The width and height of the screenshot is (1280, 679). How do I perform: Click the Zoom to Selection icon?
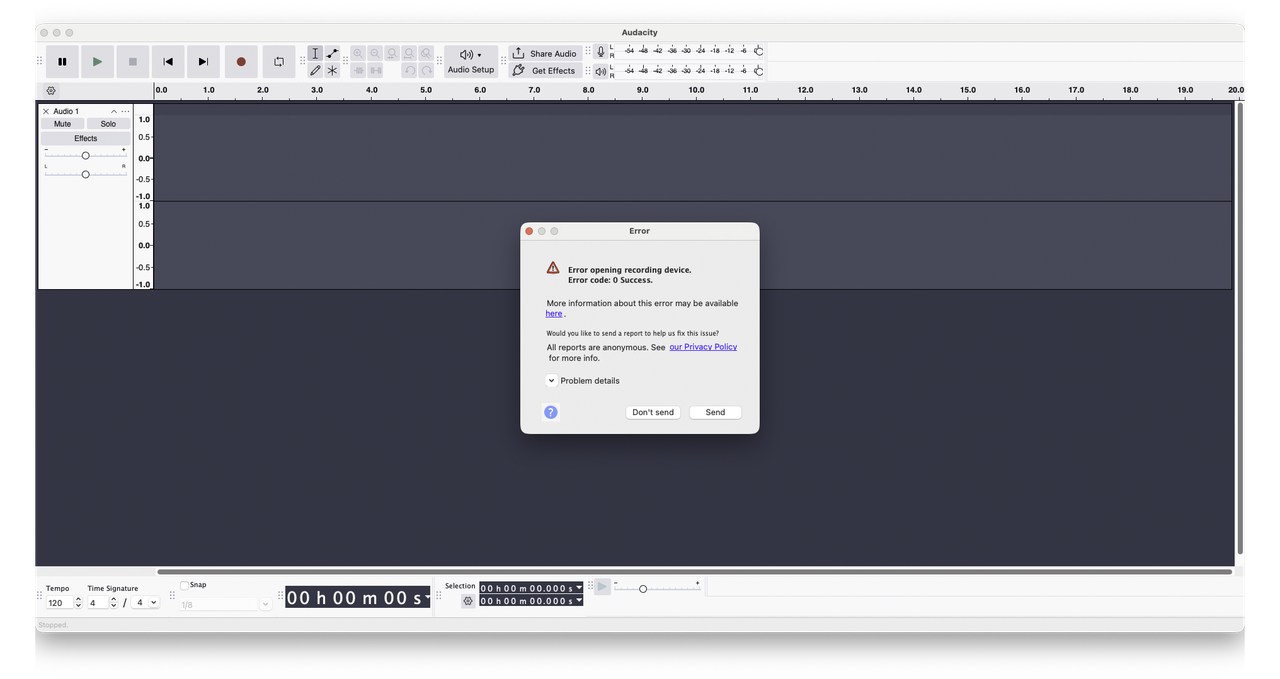pos(392,54)
